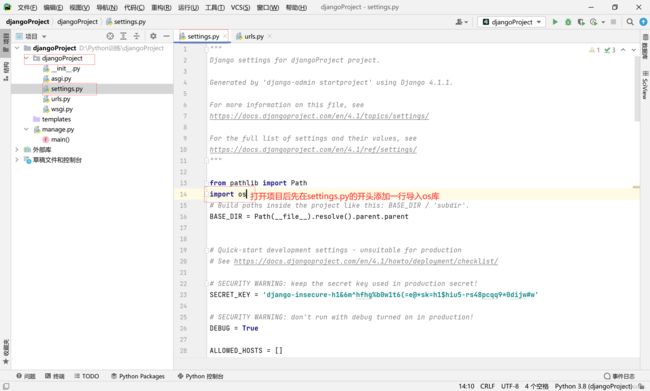Open the 工具(T) menu

point(215,7)
